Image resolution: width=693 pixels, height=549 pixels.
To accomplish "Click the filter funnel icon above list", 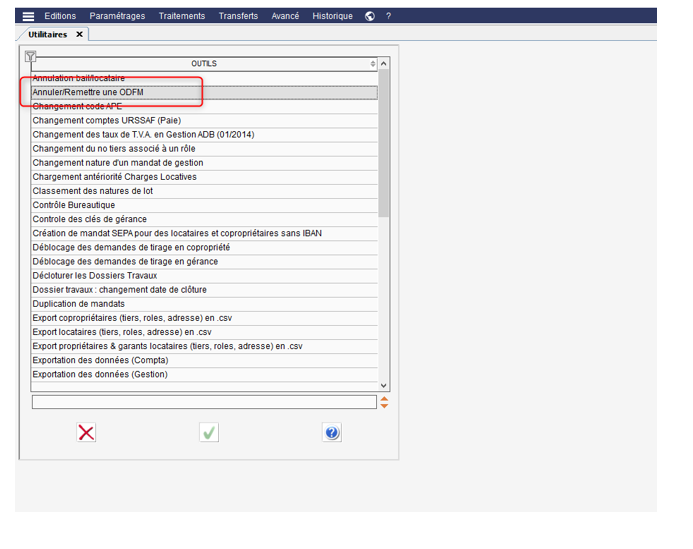I will click(30, 56).
